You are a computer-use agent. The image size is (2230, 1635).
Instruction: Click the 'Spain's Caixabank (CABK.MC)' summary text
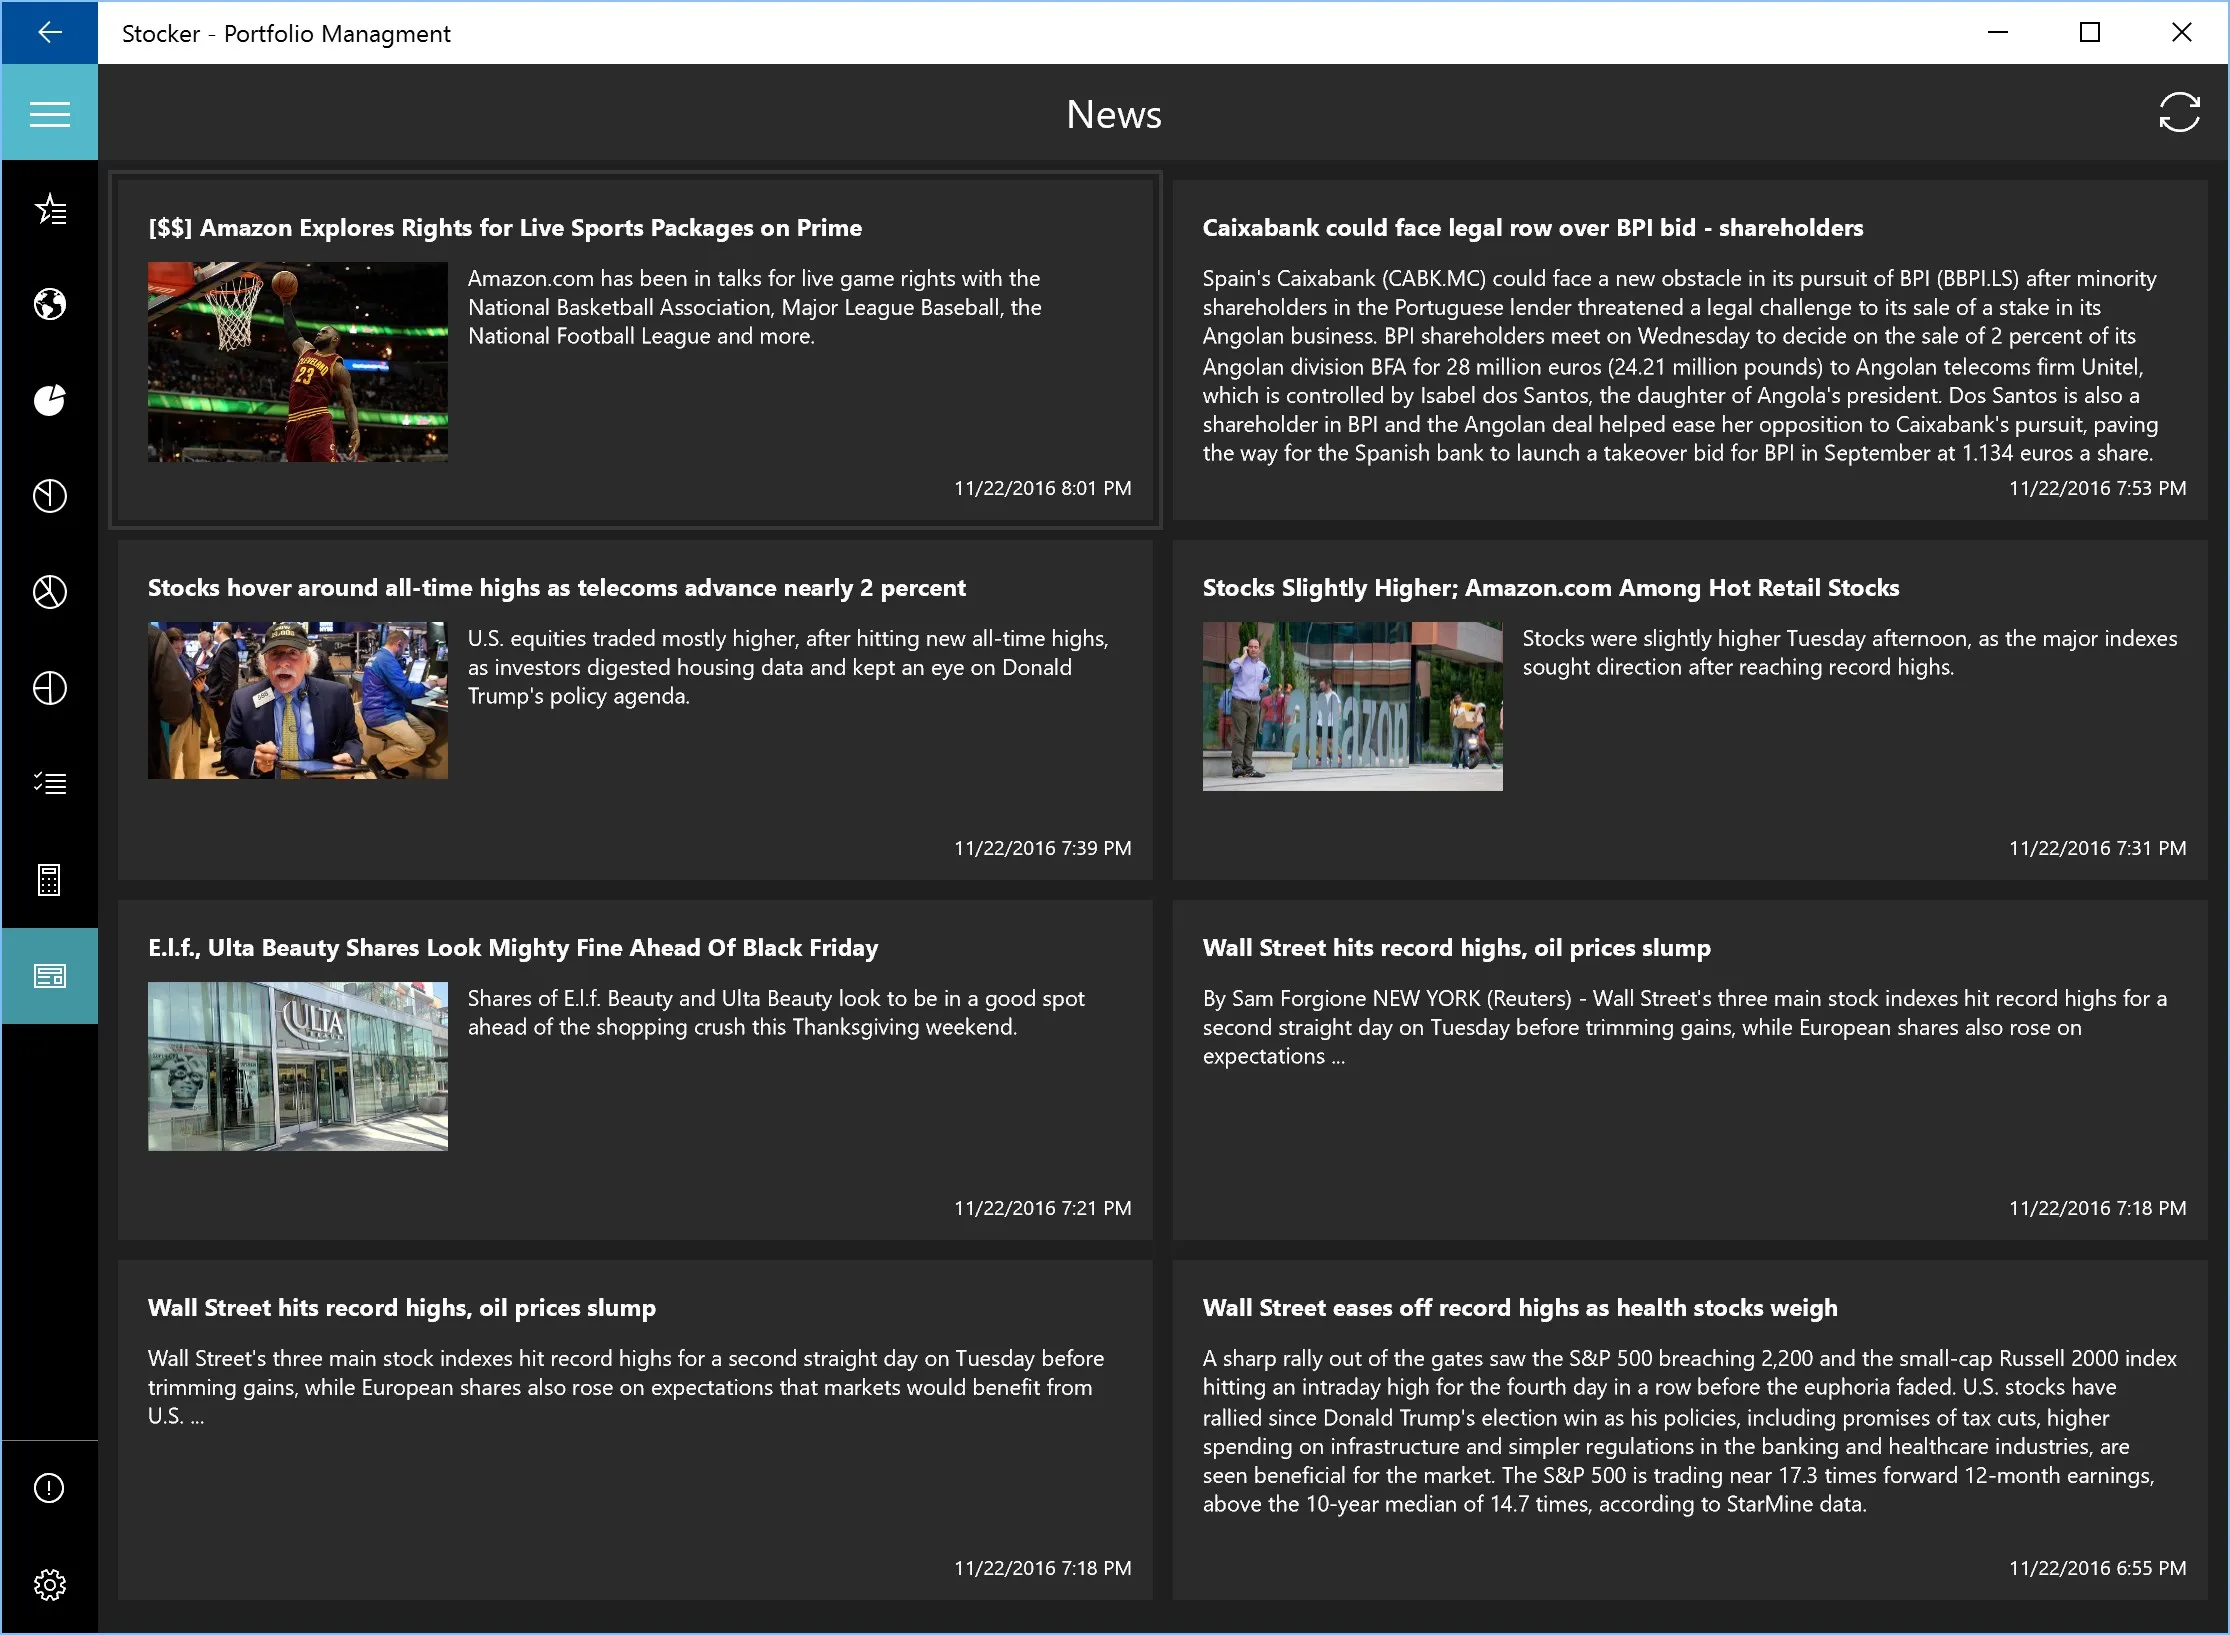(1680, 366)
